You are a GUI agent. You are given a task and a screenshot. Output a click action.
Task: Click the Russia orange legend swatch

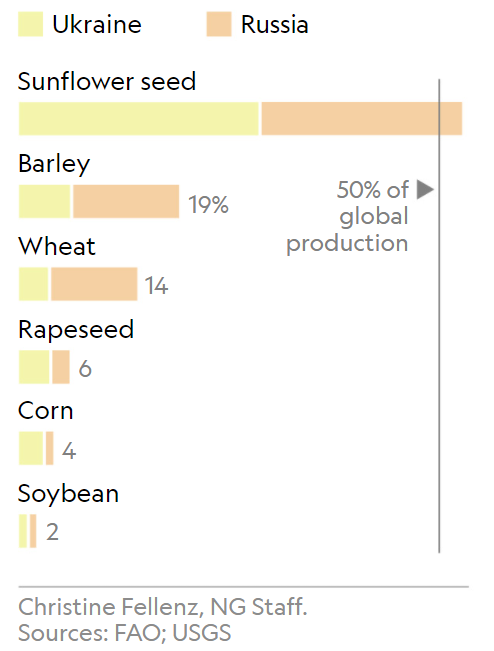tap(219, 24)
